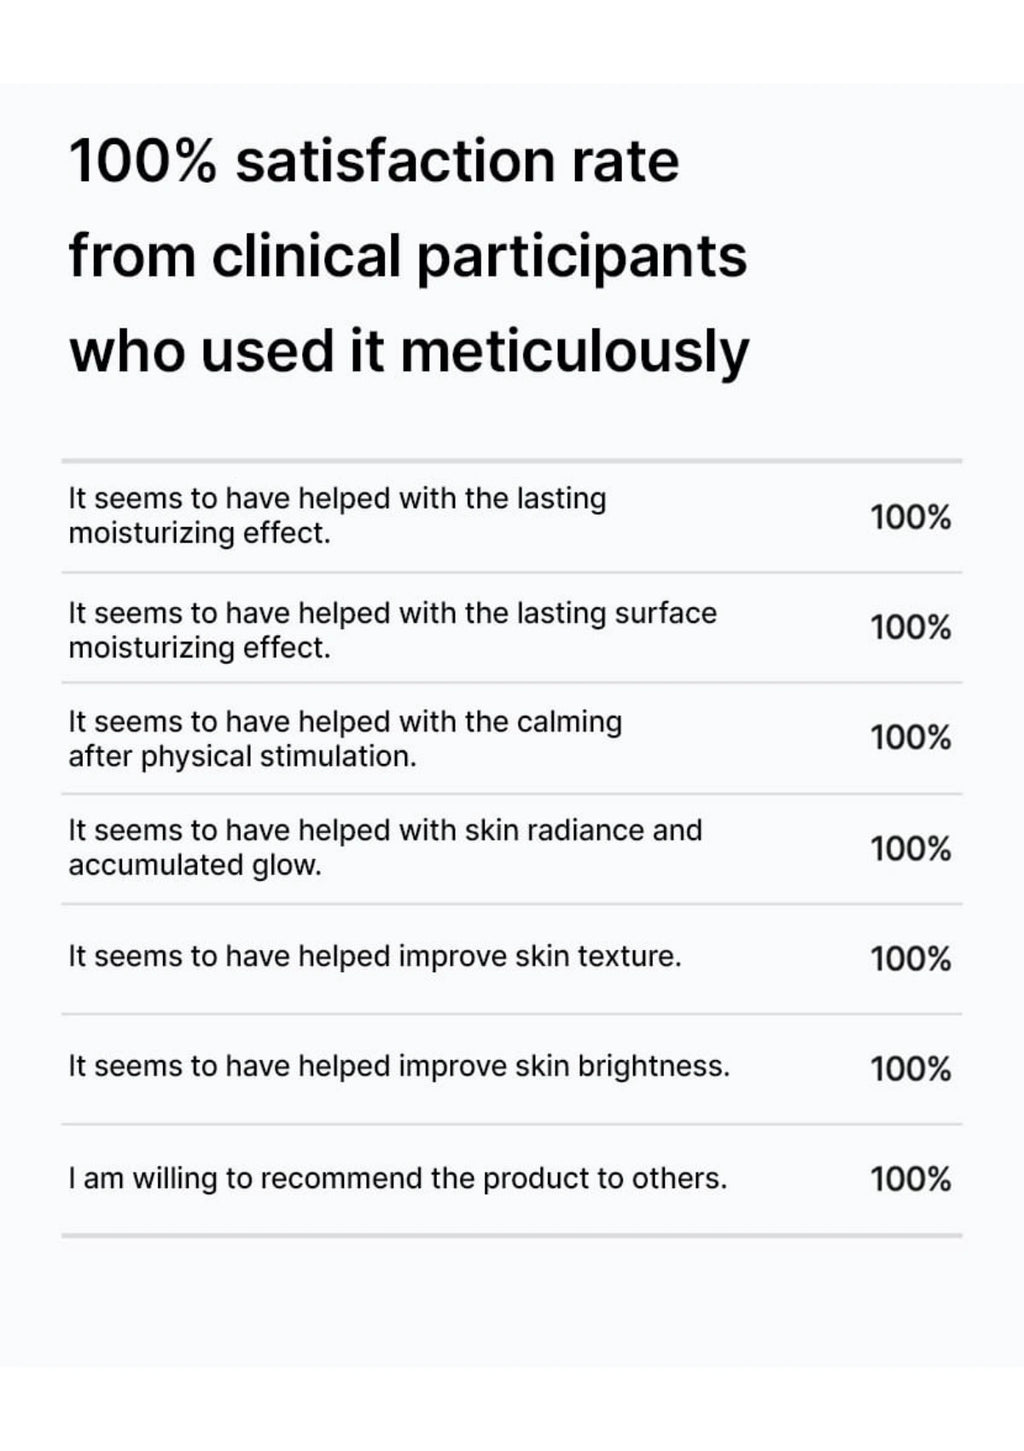The image size is (1024, 1451).
Task: Click the word 'meticulously' in the heading
Action: 575,353
